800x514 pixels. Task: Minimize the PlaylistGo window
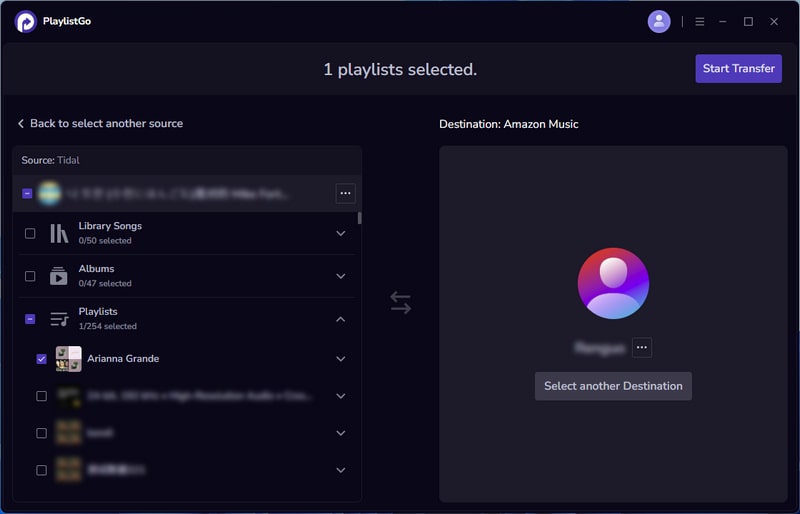pyautogui.click(x=722, y=21)
